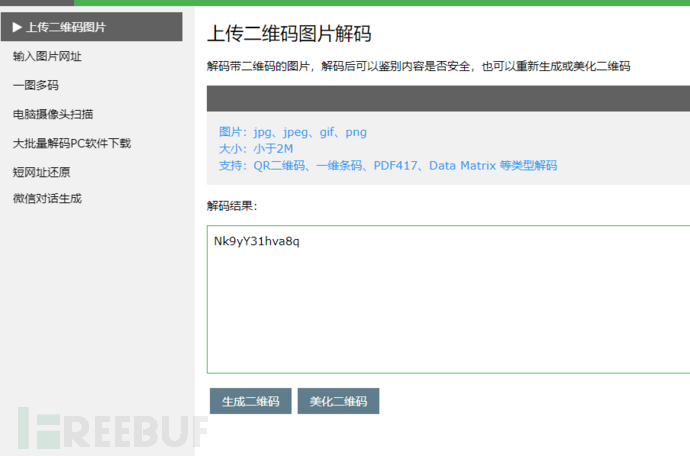Click the triangle arrow beside 上传二维码图片

coord(17,27)
